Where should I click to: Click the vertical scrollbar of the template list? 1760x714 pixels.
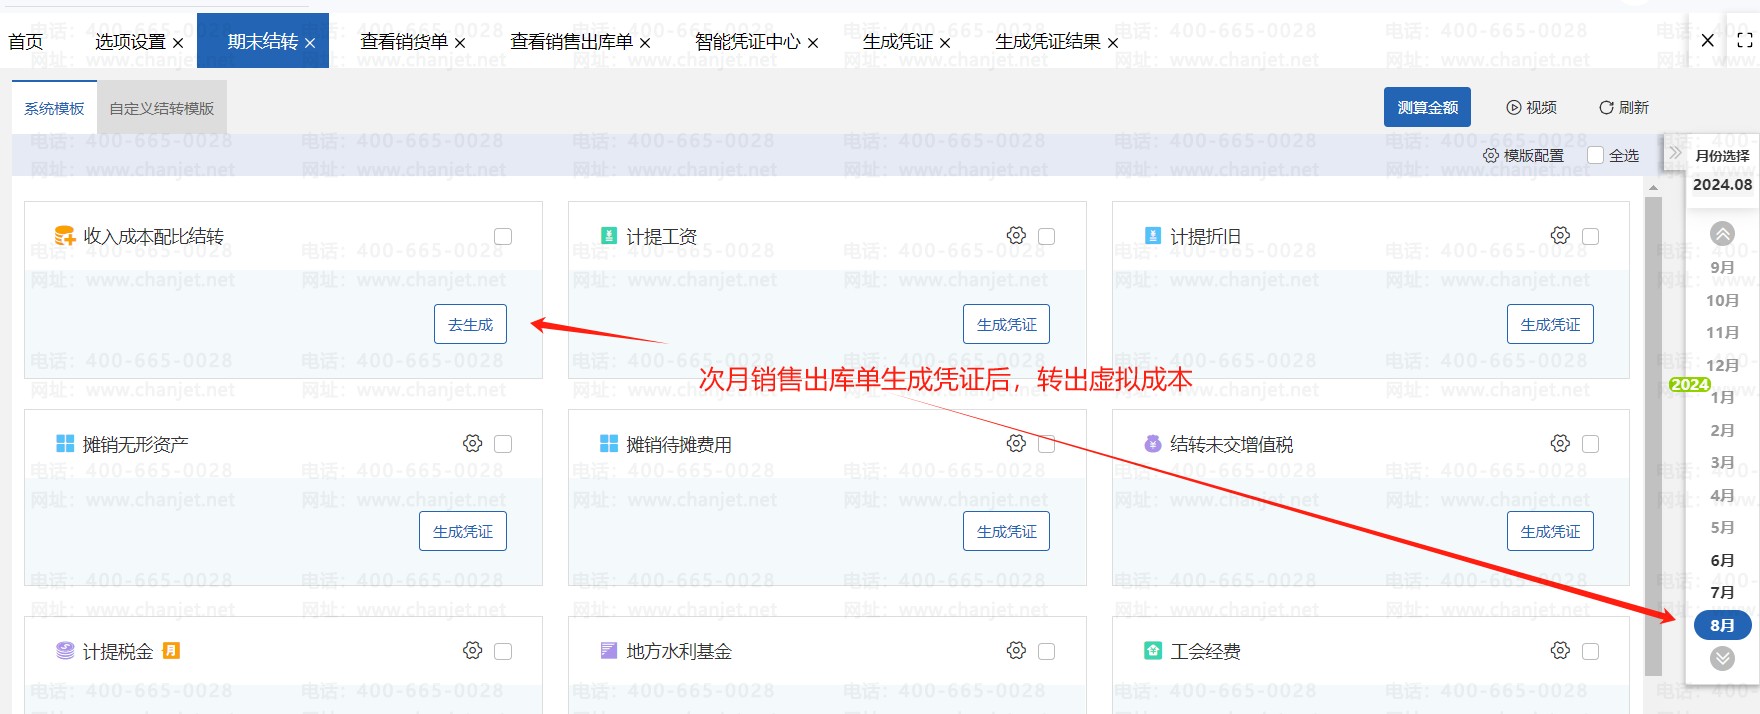[1653, 435]
